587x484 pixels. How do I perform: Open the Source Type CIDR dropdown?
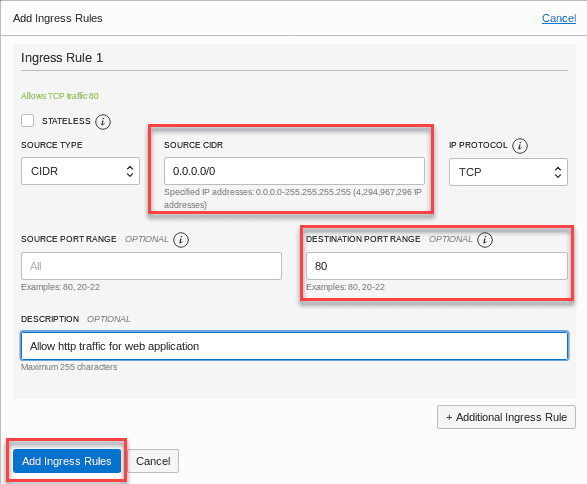80,171
